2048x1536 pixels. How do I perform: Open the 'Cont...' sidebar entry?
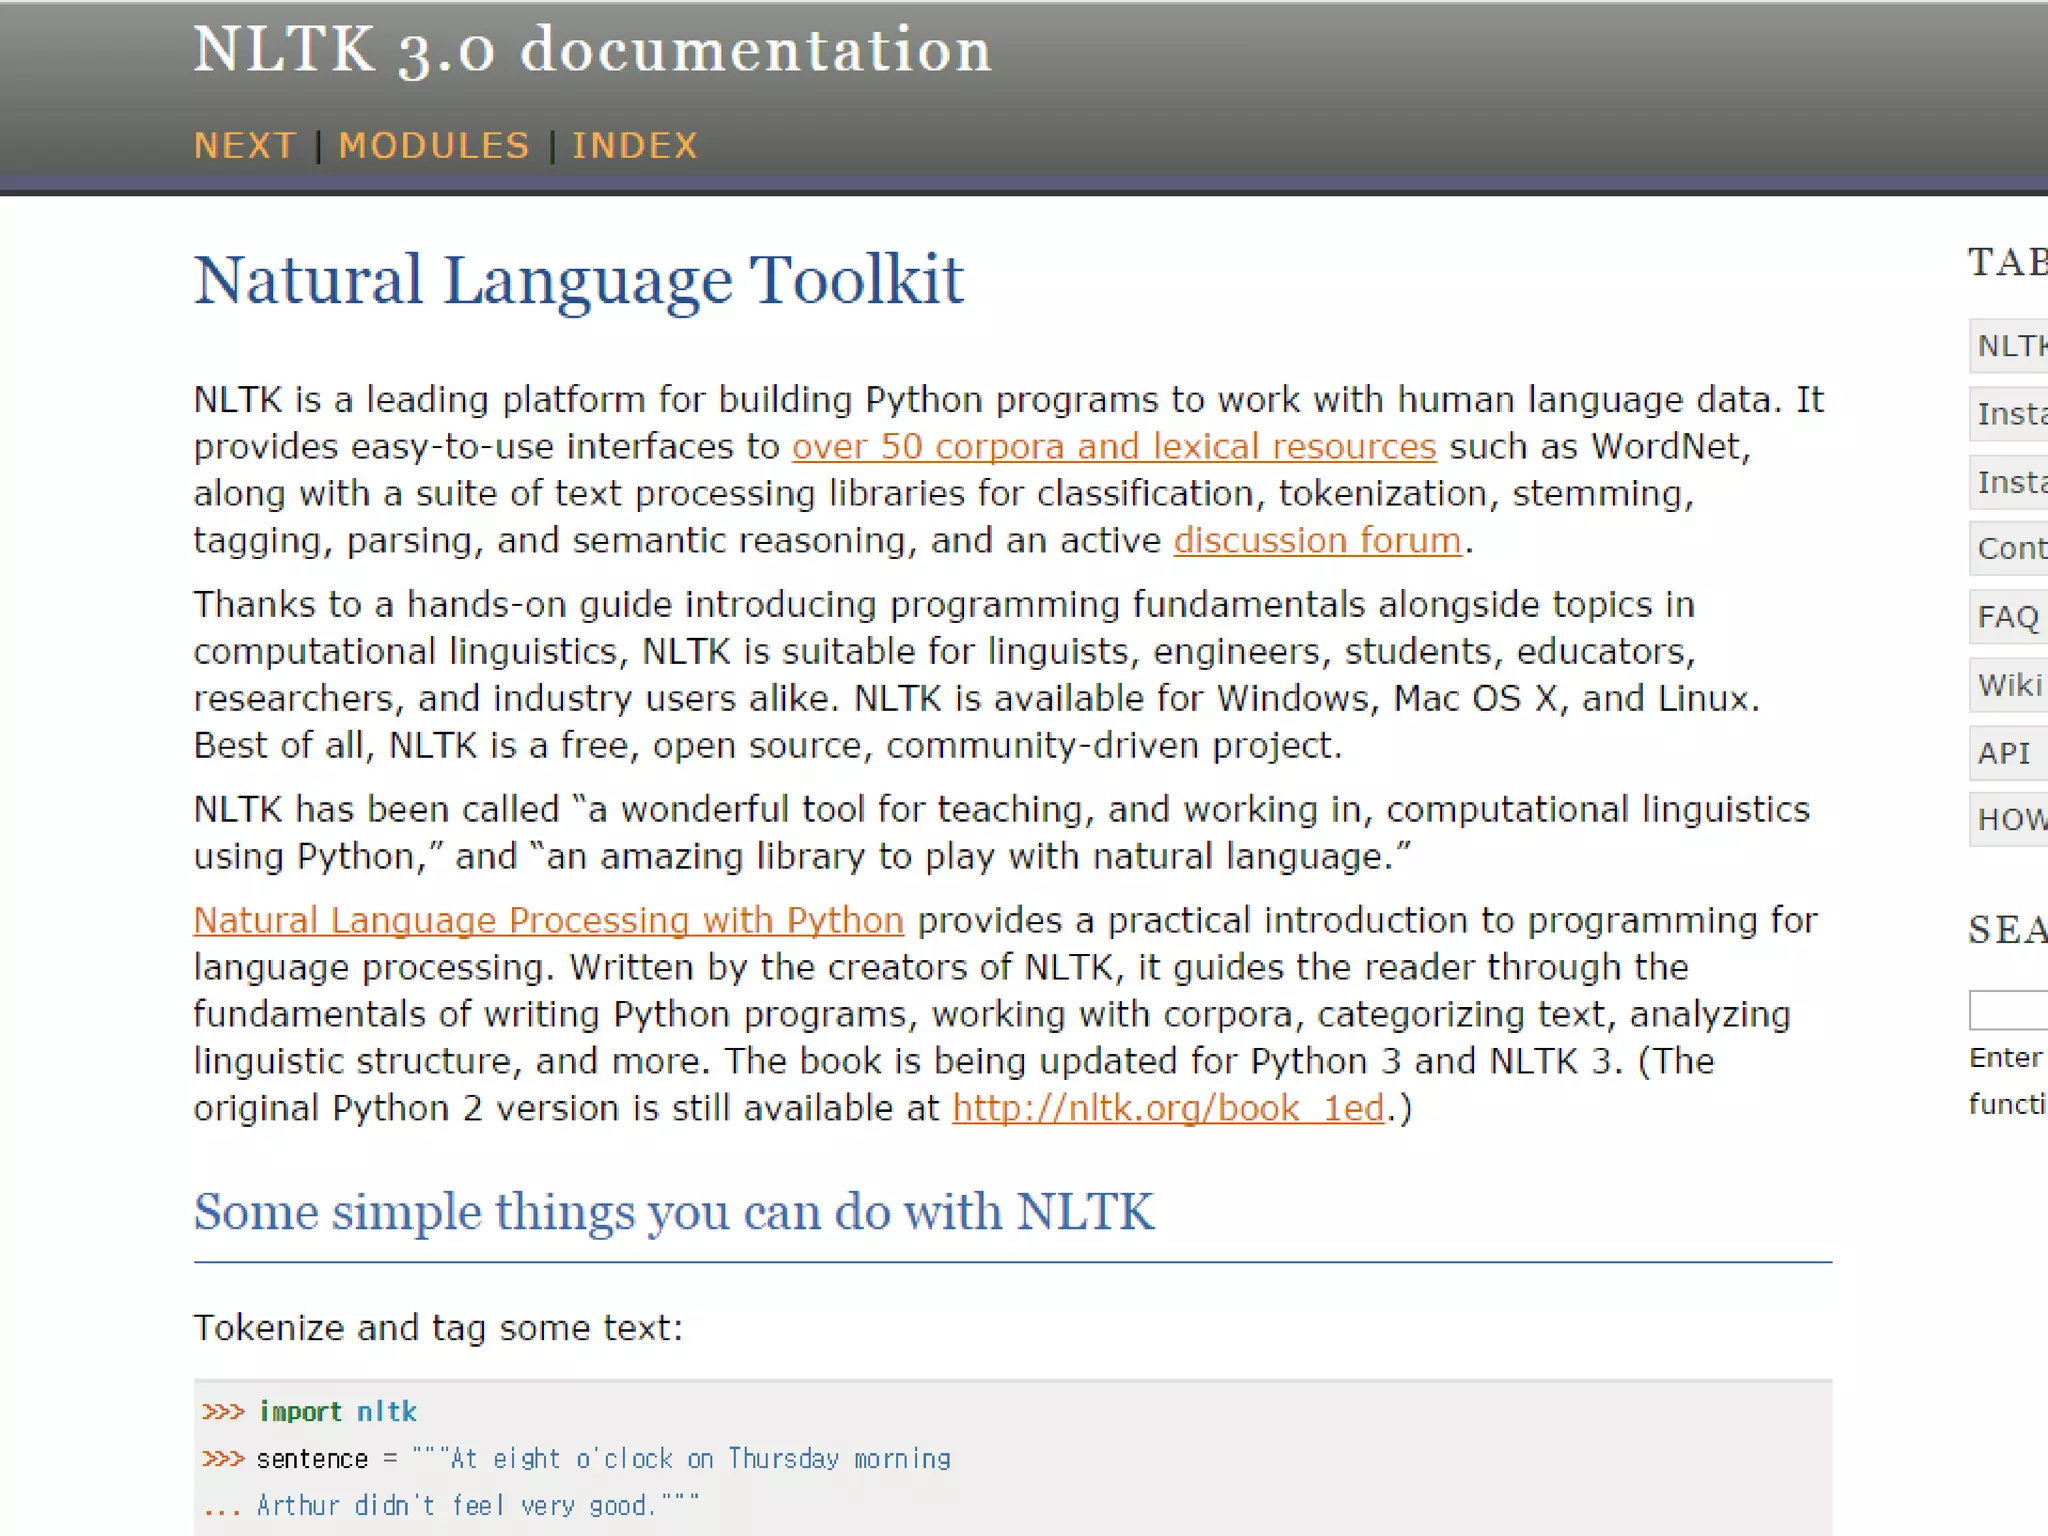click(2008, 548)
